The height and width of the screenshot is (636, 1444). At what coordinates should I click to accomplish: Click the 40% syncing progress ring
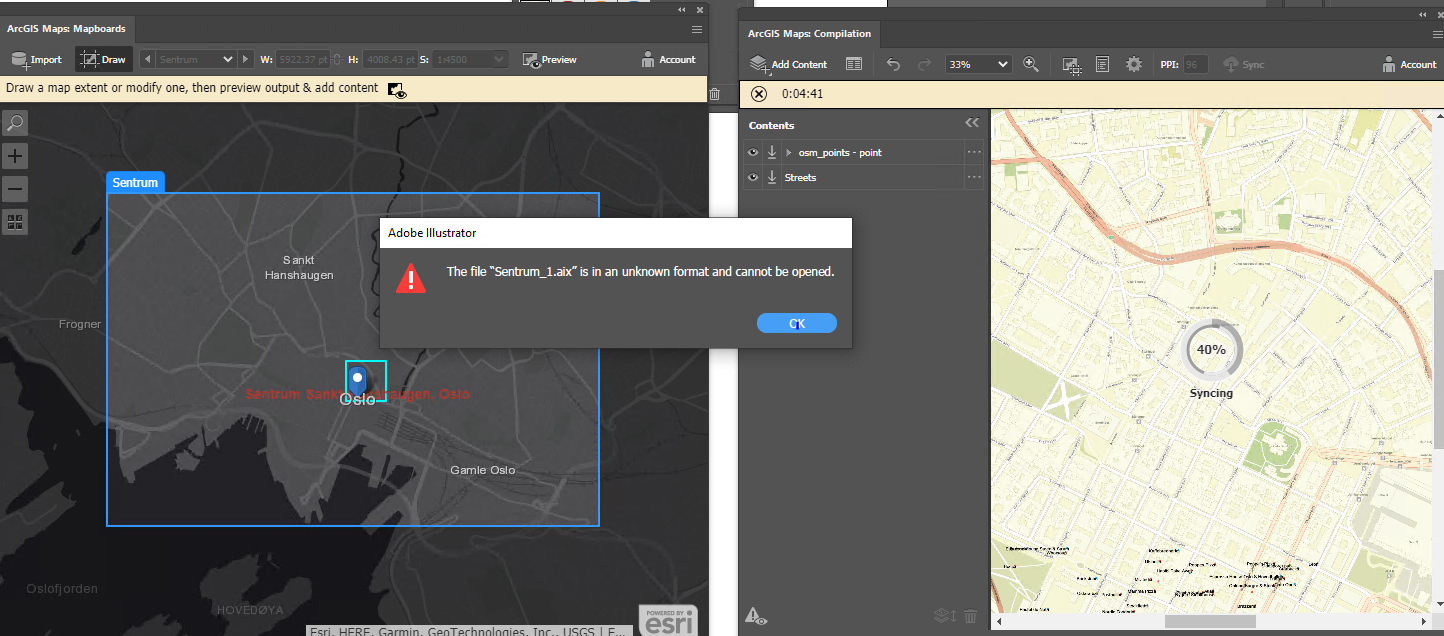click(x=1212, y=350)
